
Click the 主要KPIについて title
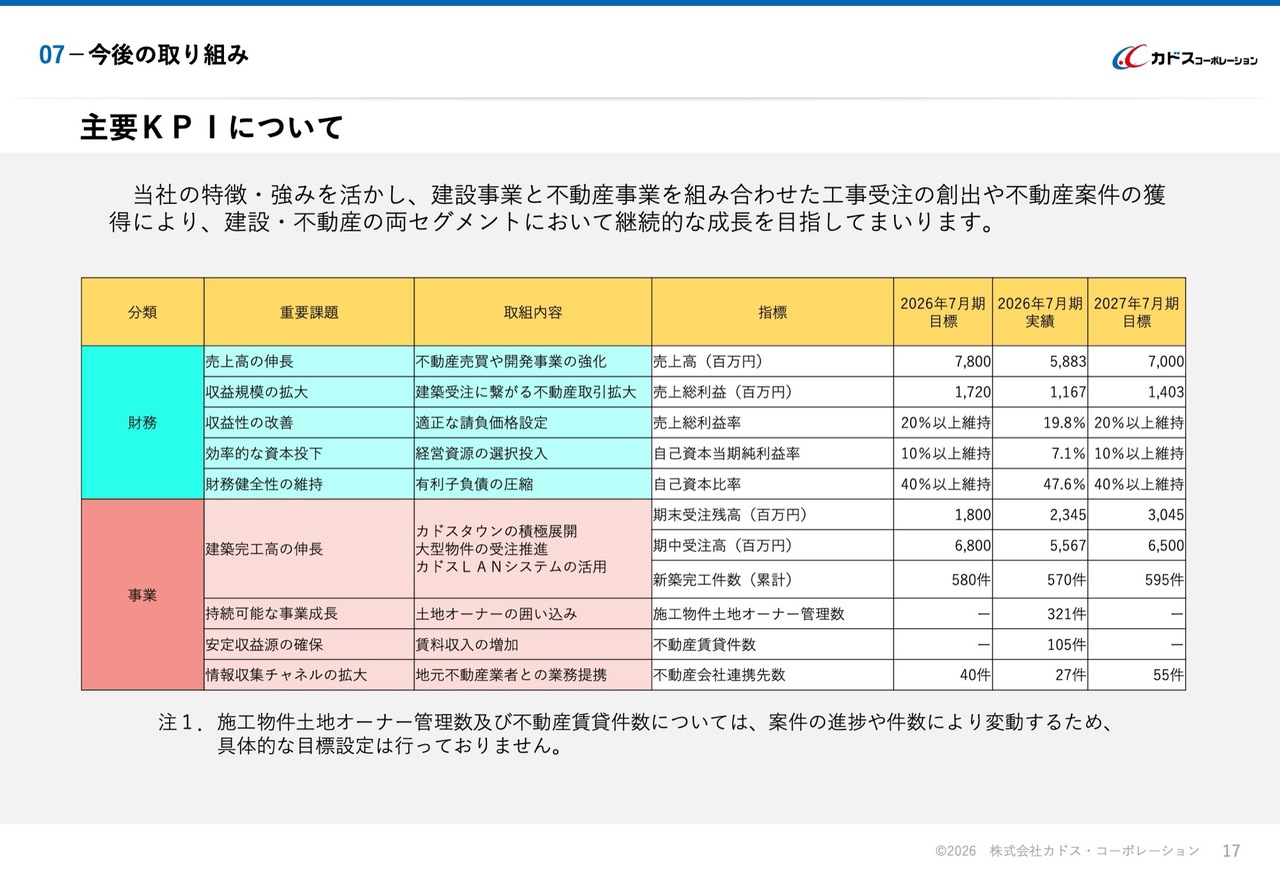click(x=212, y=128)
